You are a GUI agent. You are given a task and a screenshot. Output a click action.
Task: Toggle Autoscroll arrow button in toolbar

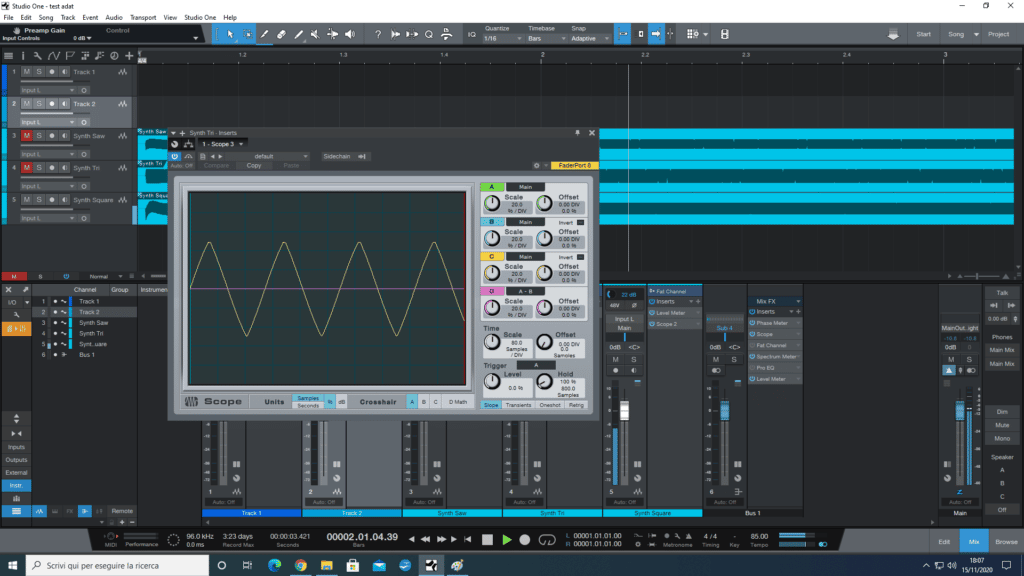[x=656, y=34]
